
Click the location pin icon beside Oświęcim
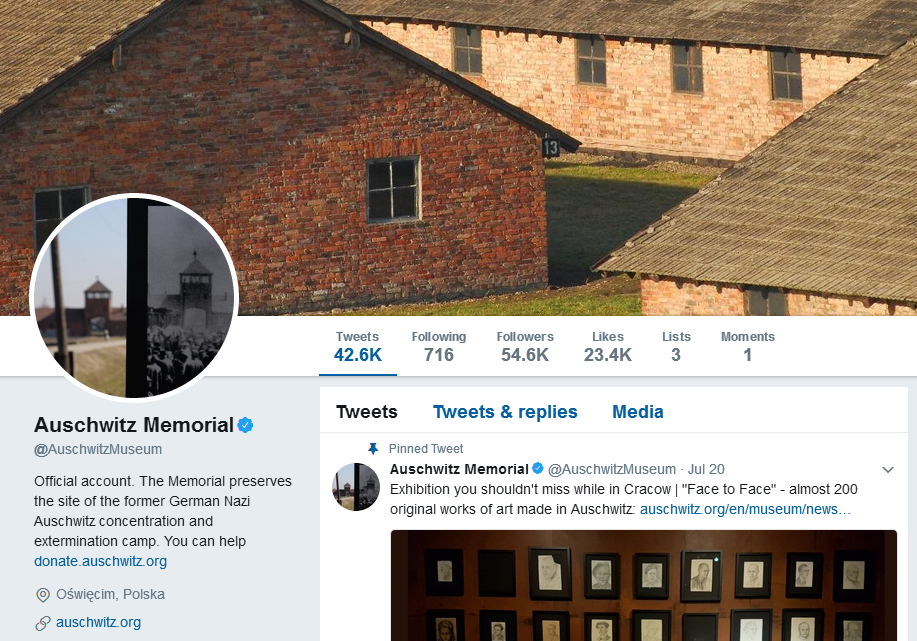tap(43, 595)
